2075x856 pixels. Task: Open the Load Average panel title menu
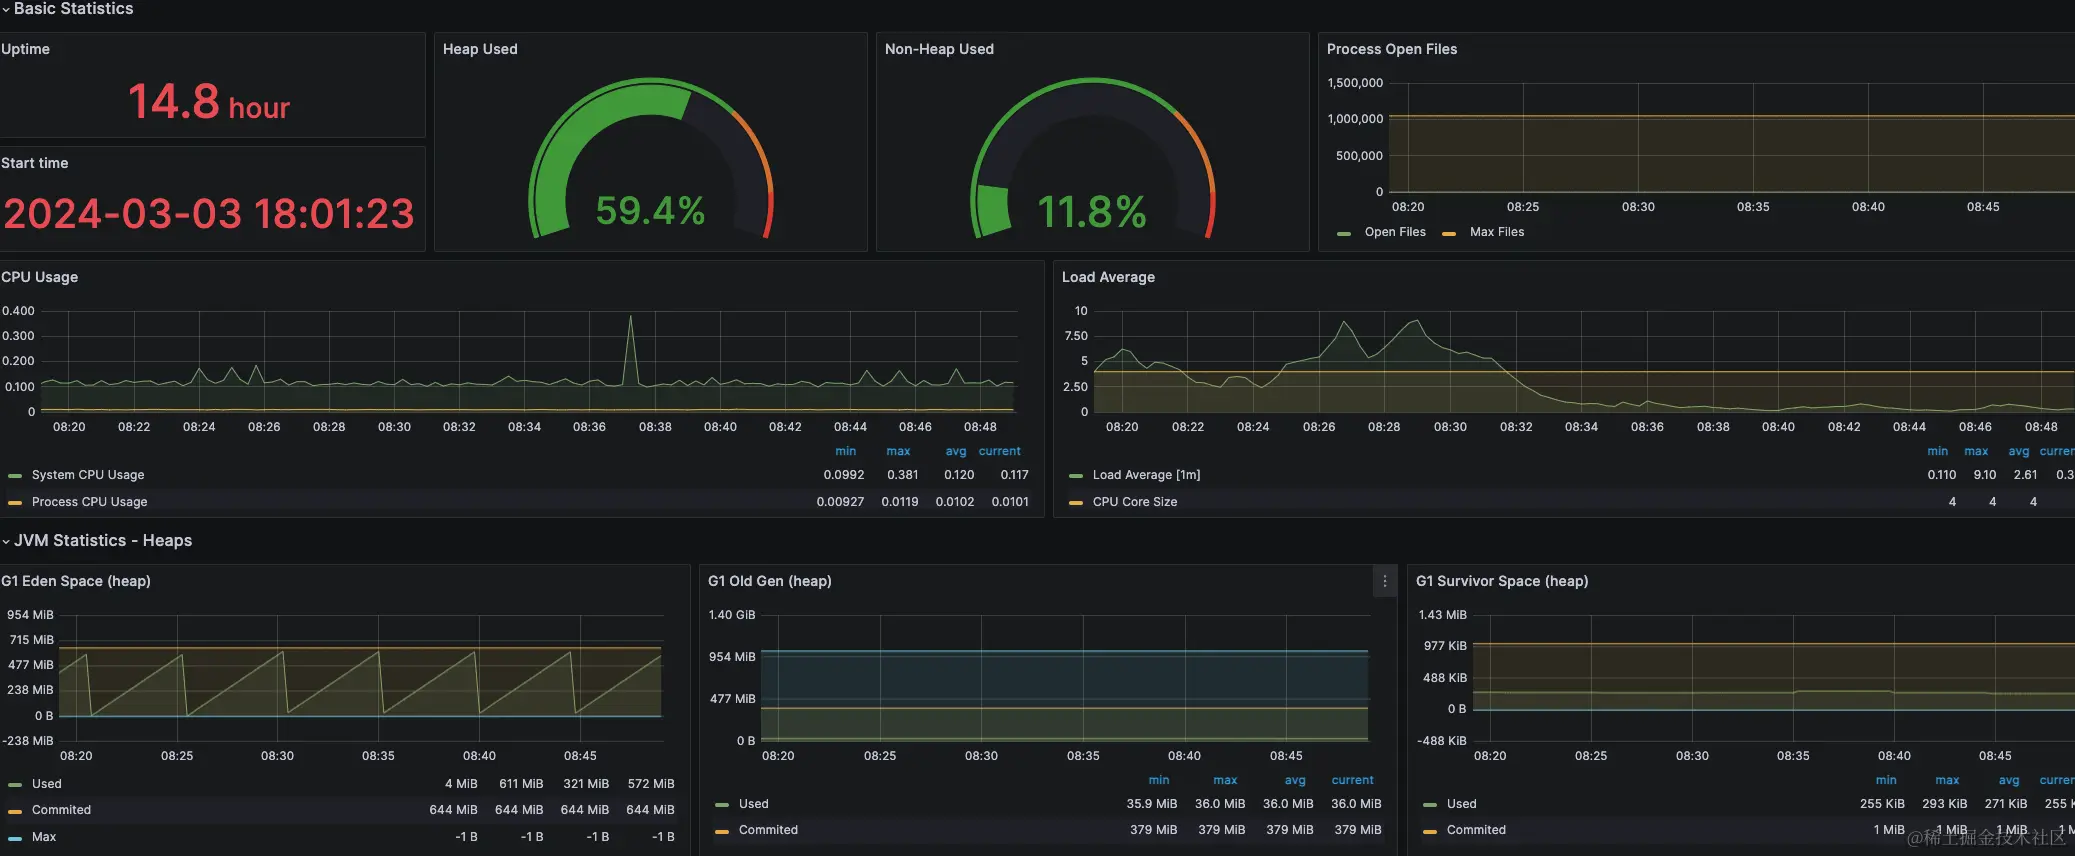coord(1108,277)
